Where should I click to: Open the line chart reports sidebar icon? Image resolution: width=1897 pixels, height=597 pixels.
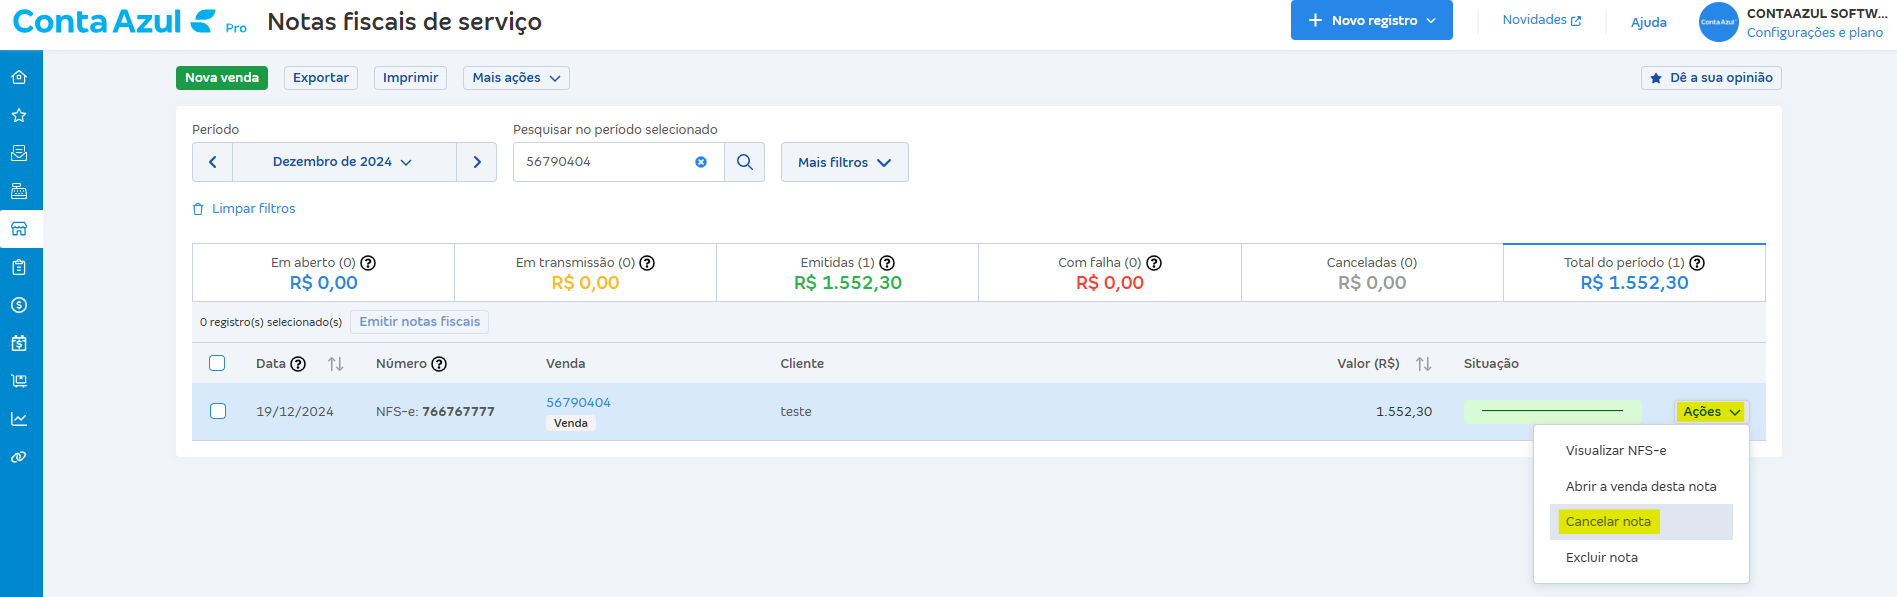point(19,419)
